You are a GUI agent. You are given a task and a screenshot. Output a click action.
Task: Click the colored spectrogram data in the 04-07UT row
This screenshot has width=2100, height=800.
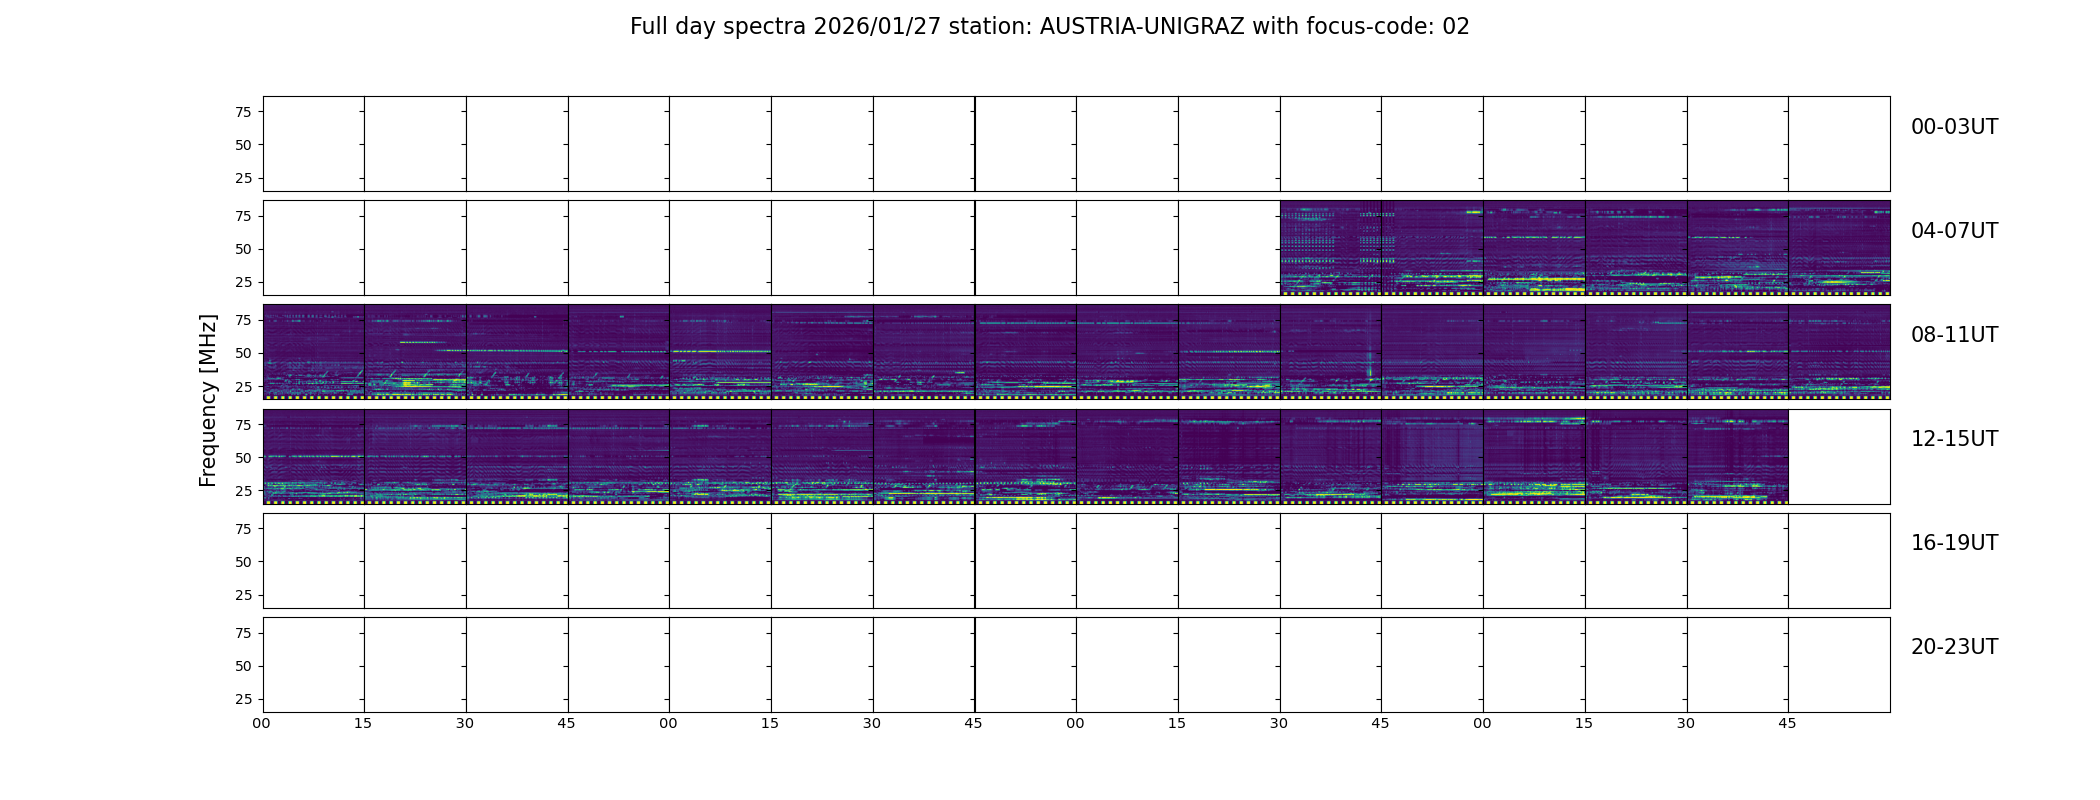[1585, 248]
